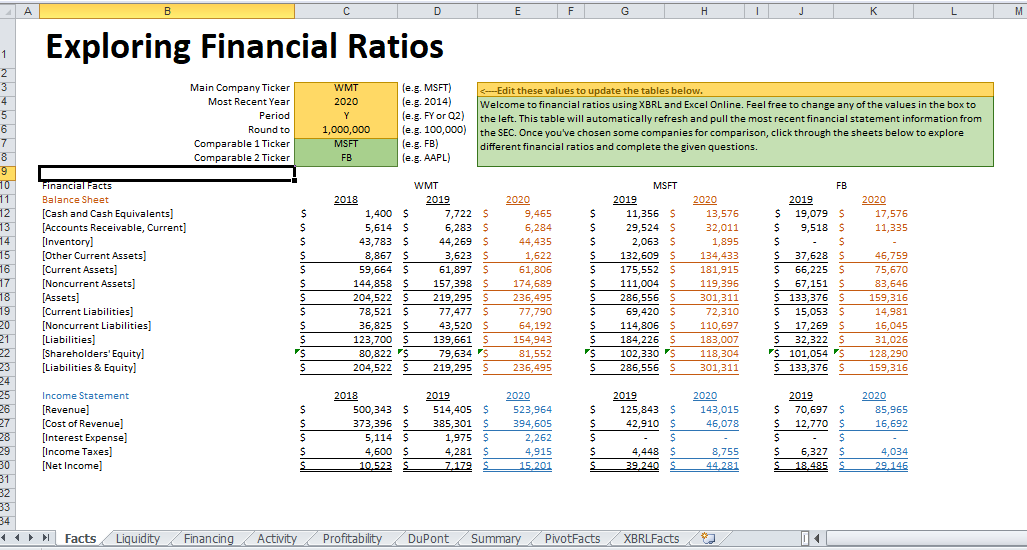Switch to the Liquidity sheet tab
Image resolution: width=1027 pixels, height=550 pixels.
click(138, 538)
